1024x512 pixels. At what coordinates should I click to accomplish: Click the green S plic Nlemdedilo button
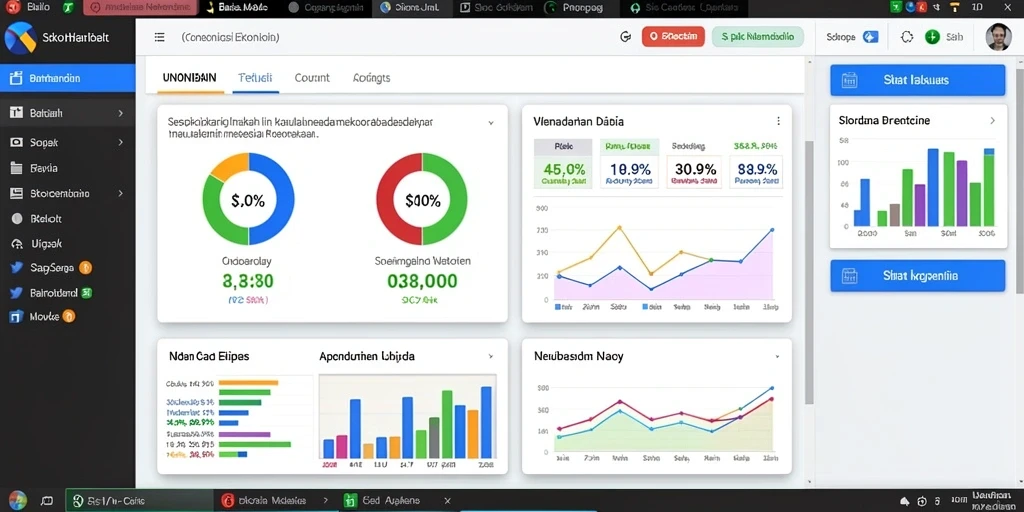pyautogui.click(x=758, y=37)
